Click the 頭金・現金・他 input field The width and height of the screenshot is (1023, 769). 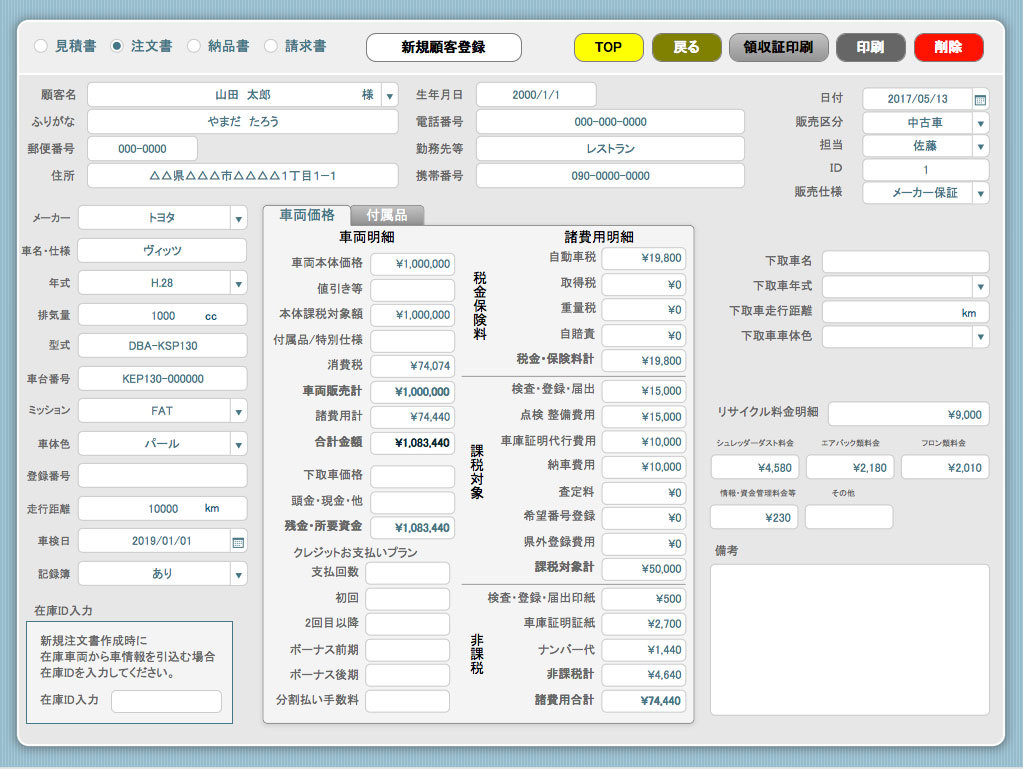412,502
